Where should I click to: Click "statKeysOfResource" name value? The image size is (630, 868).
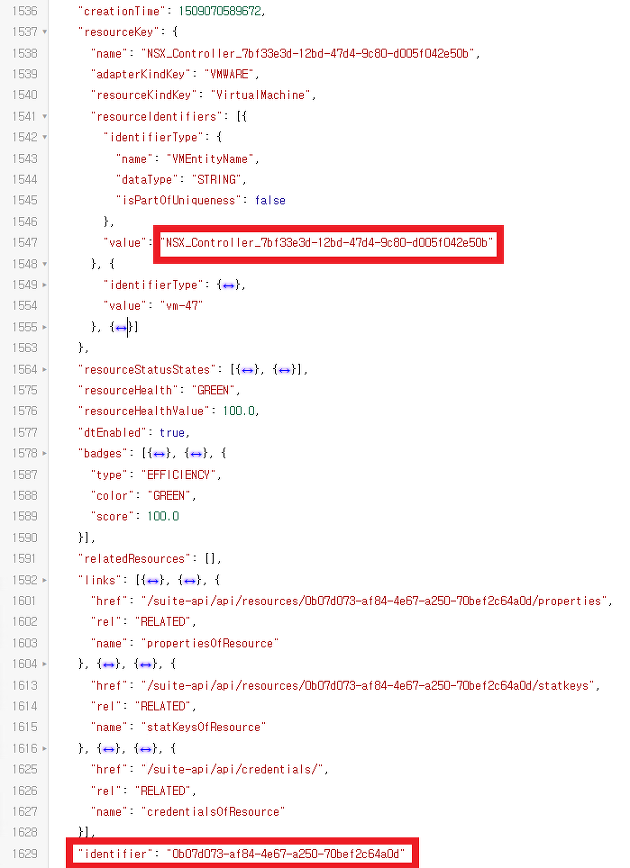tap(203, 727)
